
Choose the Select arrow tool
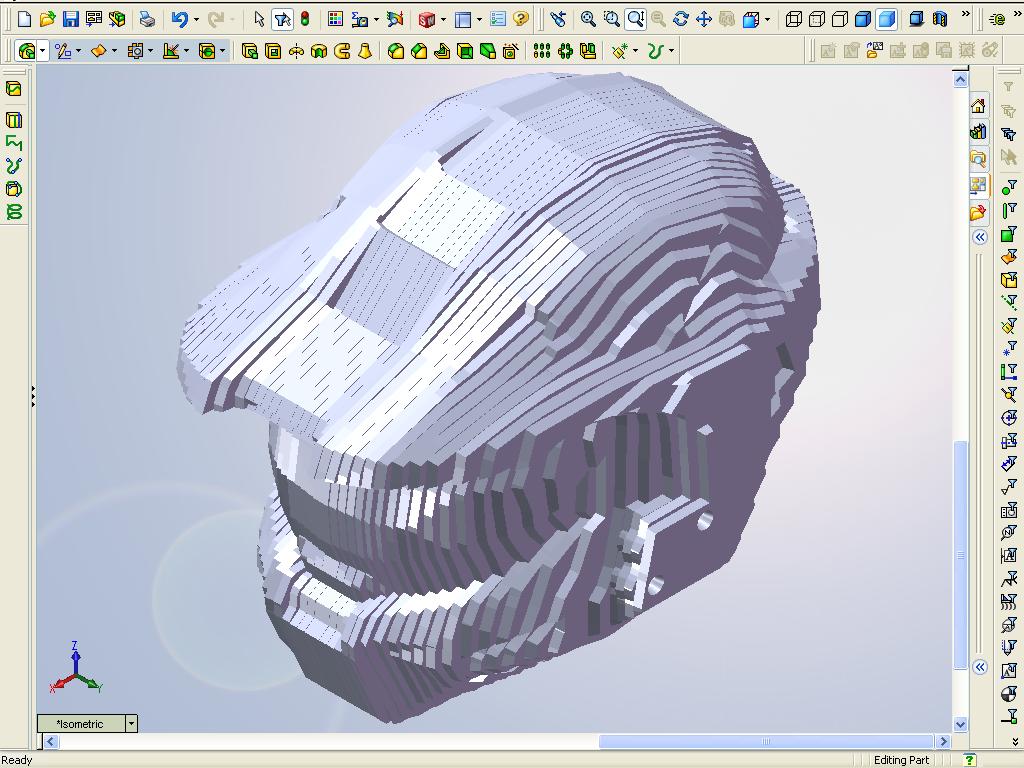click(x=259, y=20)
